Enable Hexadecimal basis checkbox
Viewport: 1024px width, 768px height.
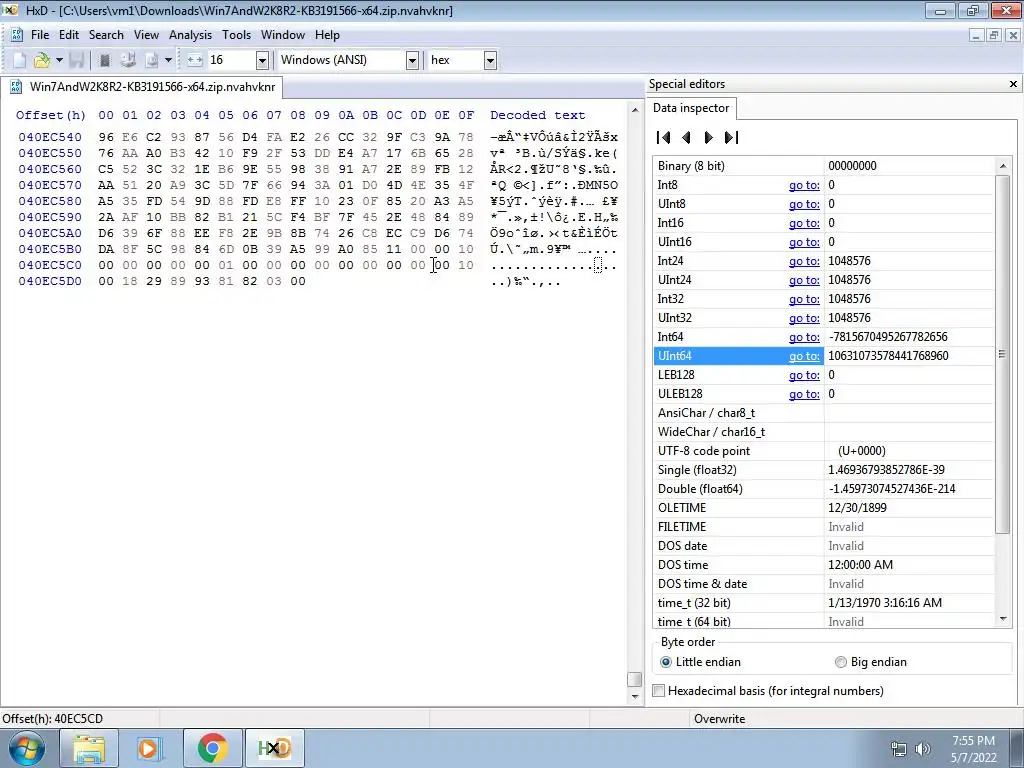tap(659, 690)
